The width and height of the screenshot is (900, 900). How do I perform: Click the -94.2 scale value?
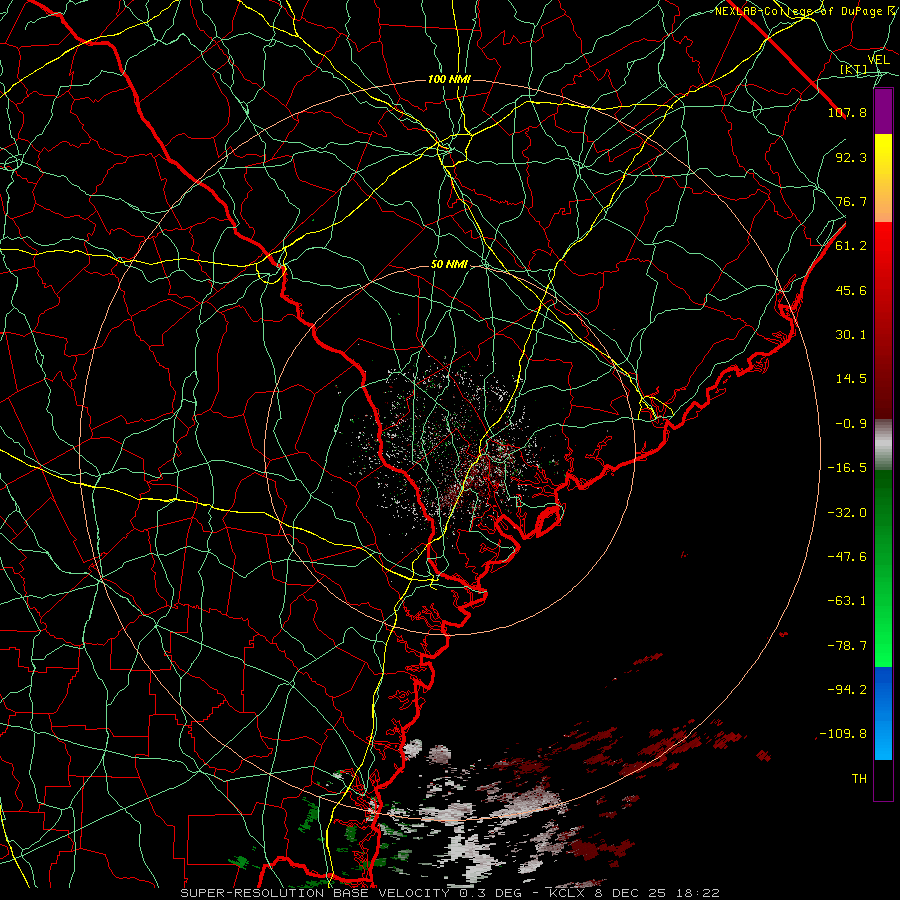(x=847, y=690)
